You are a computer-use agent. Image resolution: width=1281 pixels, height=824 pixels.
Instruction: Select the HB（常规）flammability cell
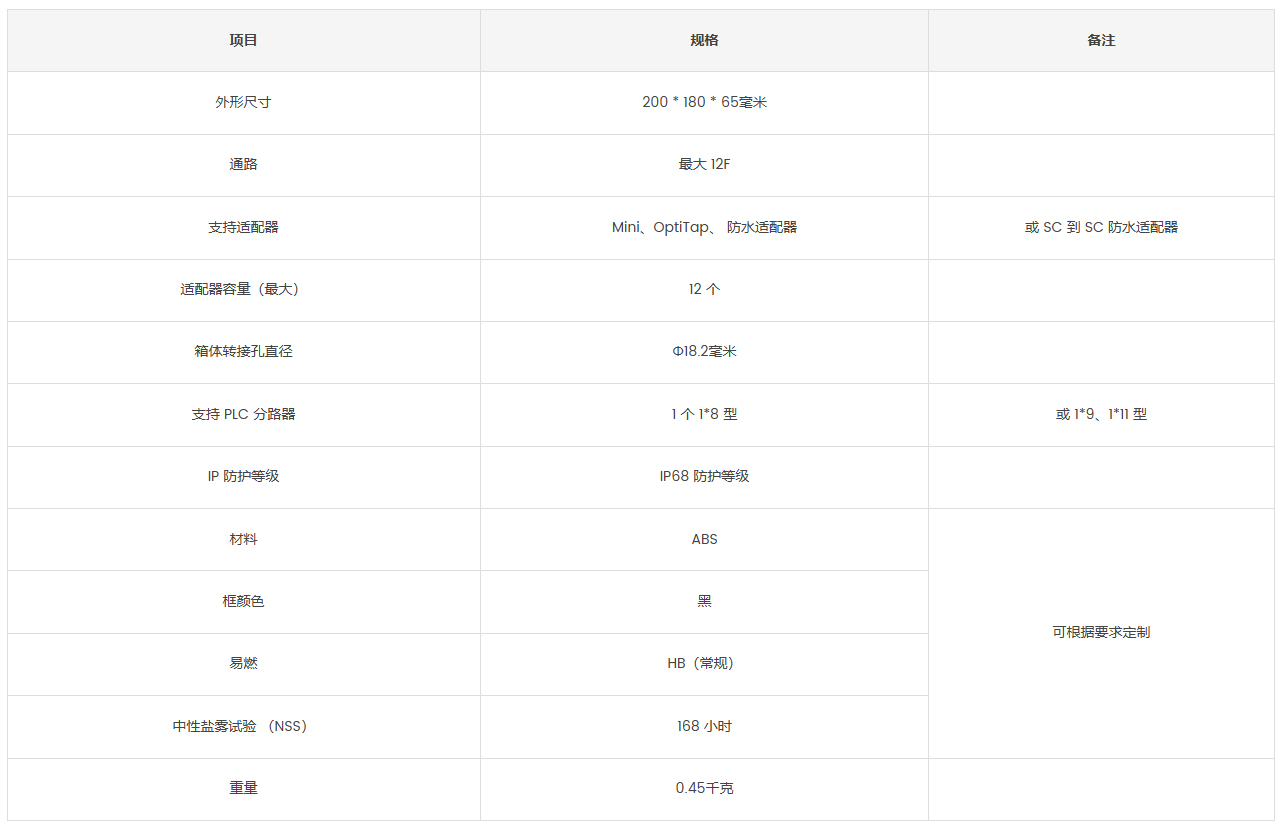click(x=704, y=664)
